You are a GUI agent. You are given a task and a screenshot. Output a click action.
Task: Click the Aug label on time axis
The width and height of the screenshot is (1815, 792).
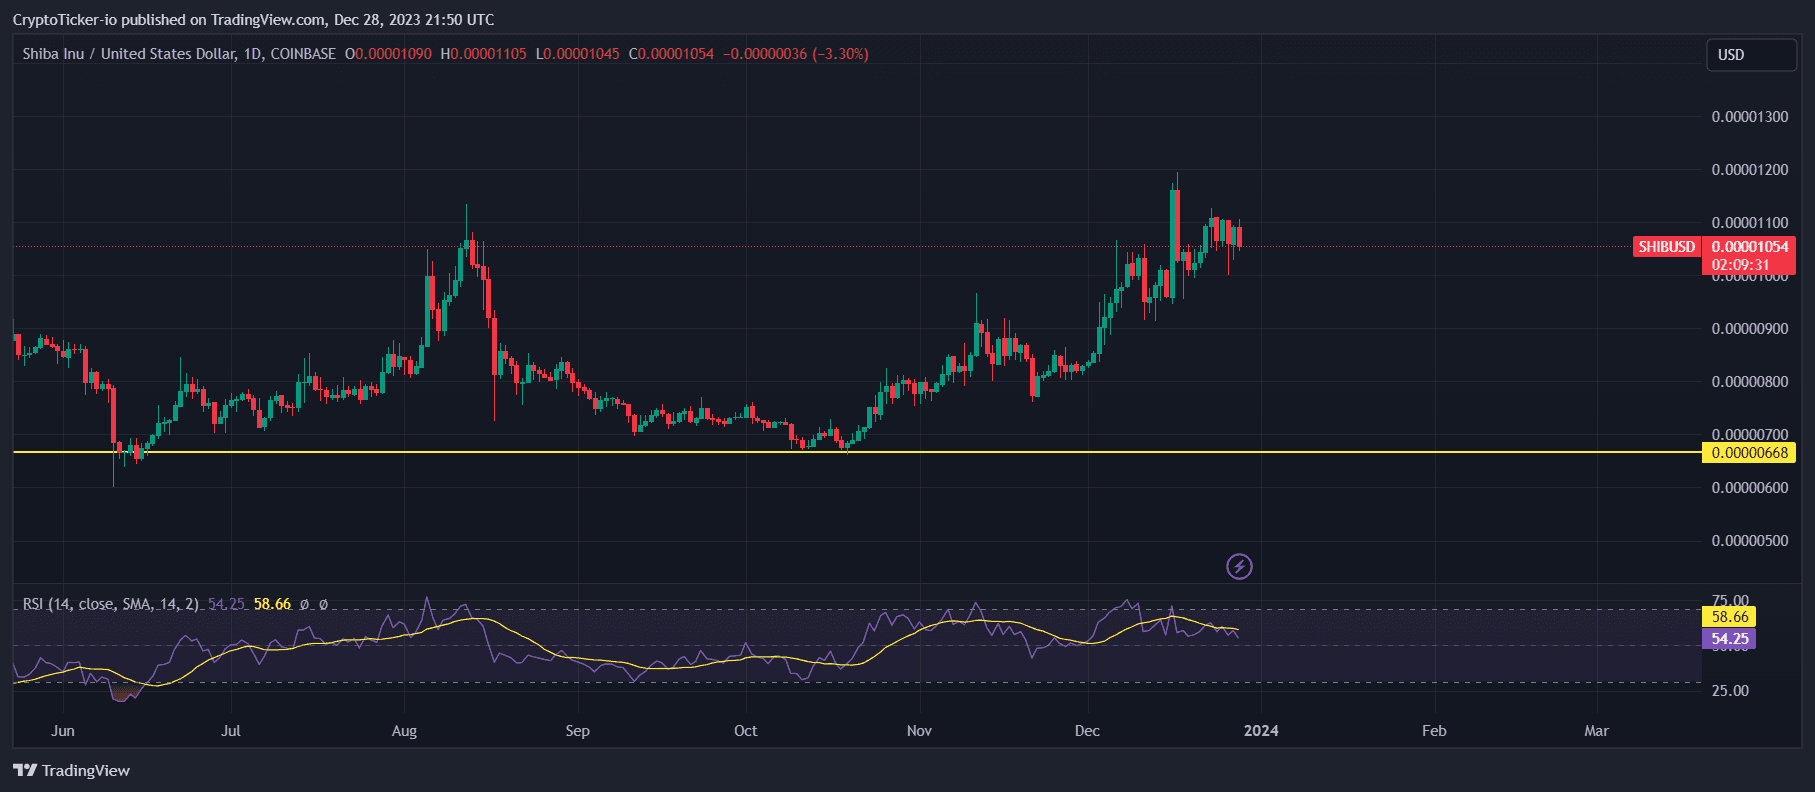click(x=404, y=731)
